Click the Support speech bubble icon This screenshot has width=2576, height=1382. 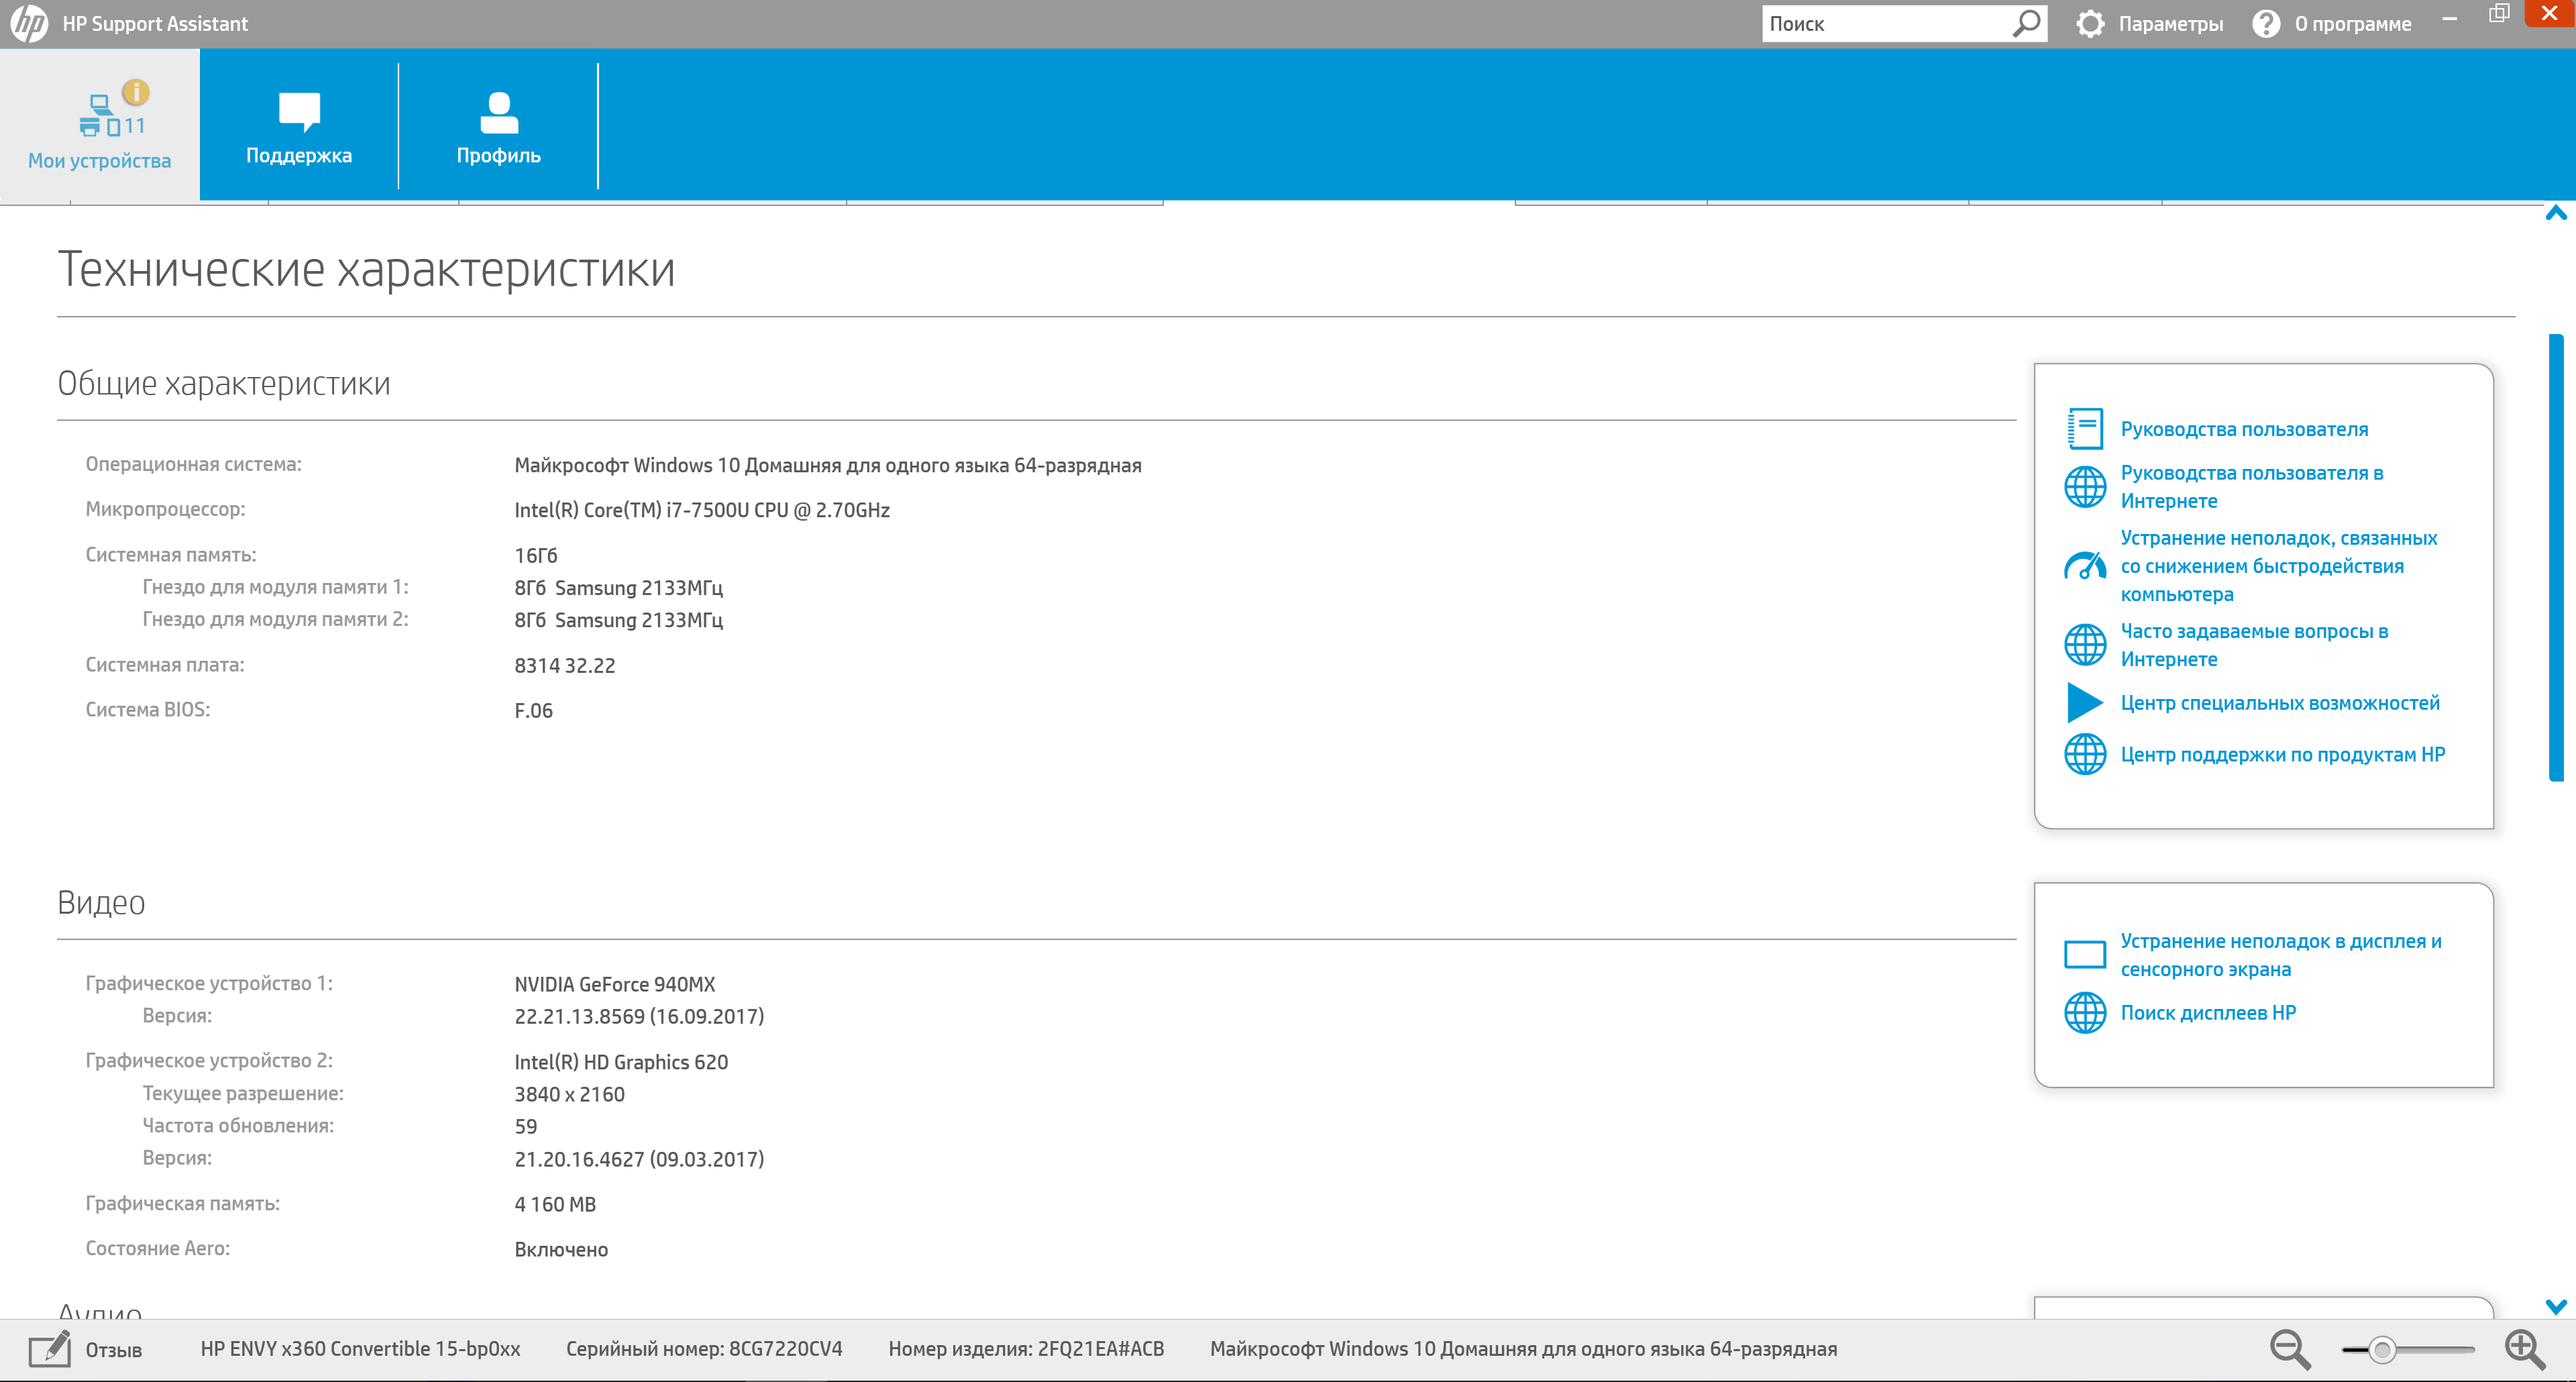(x=299, y=112)
